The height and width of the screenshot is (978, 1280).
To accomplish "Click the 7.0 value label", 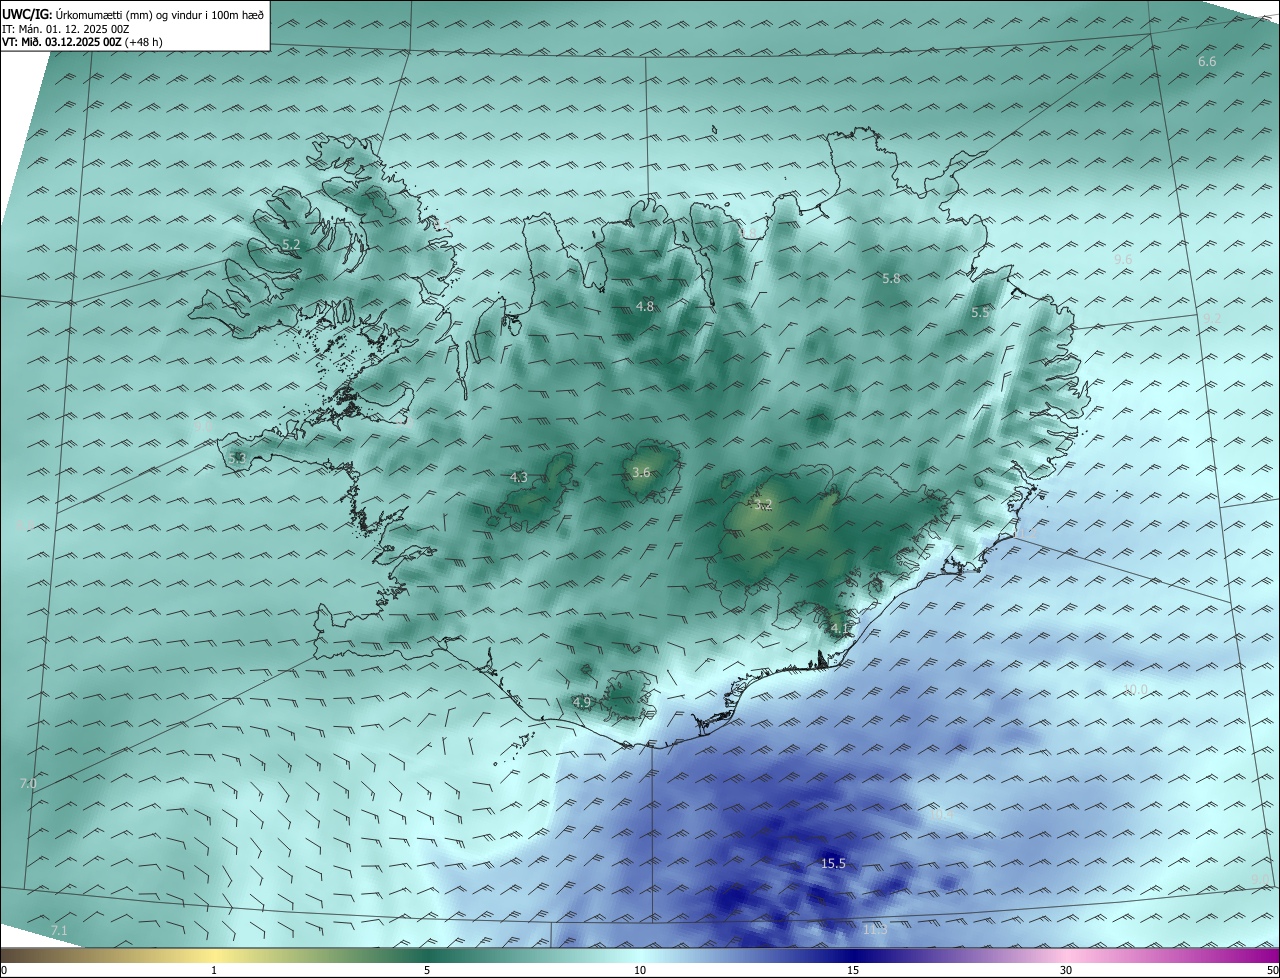I will pyautogui.click(x=28, y=783).
